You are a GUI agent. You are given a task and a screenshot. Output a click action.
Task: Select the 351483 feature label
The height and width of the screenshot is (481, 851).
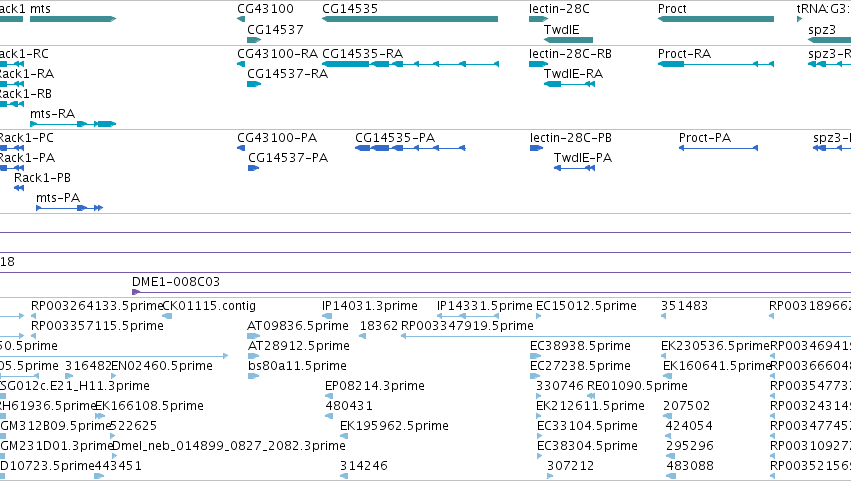pyautogui.click(x=684, y=306)
